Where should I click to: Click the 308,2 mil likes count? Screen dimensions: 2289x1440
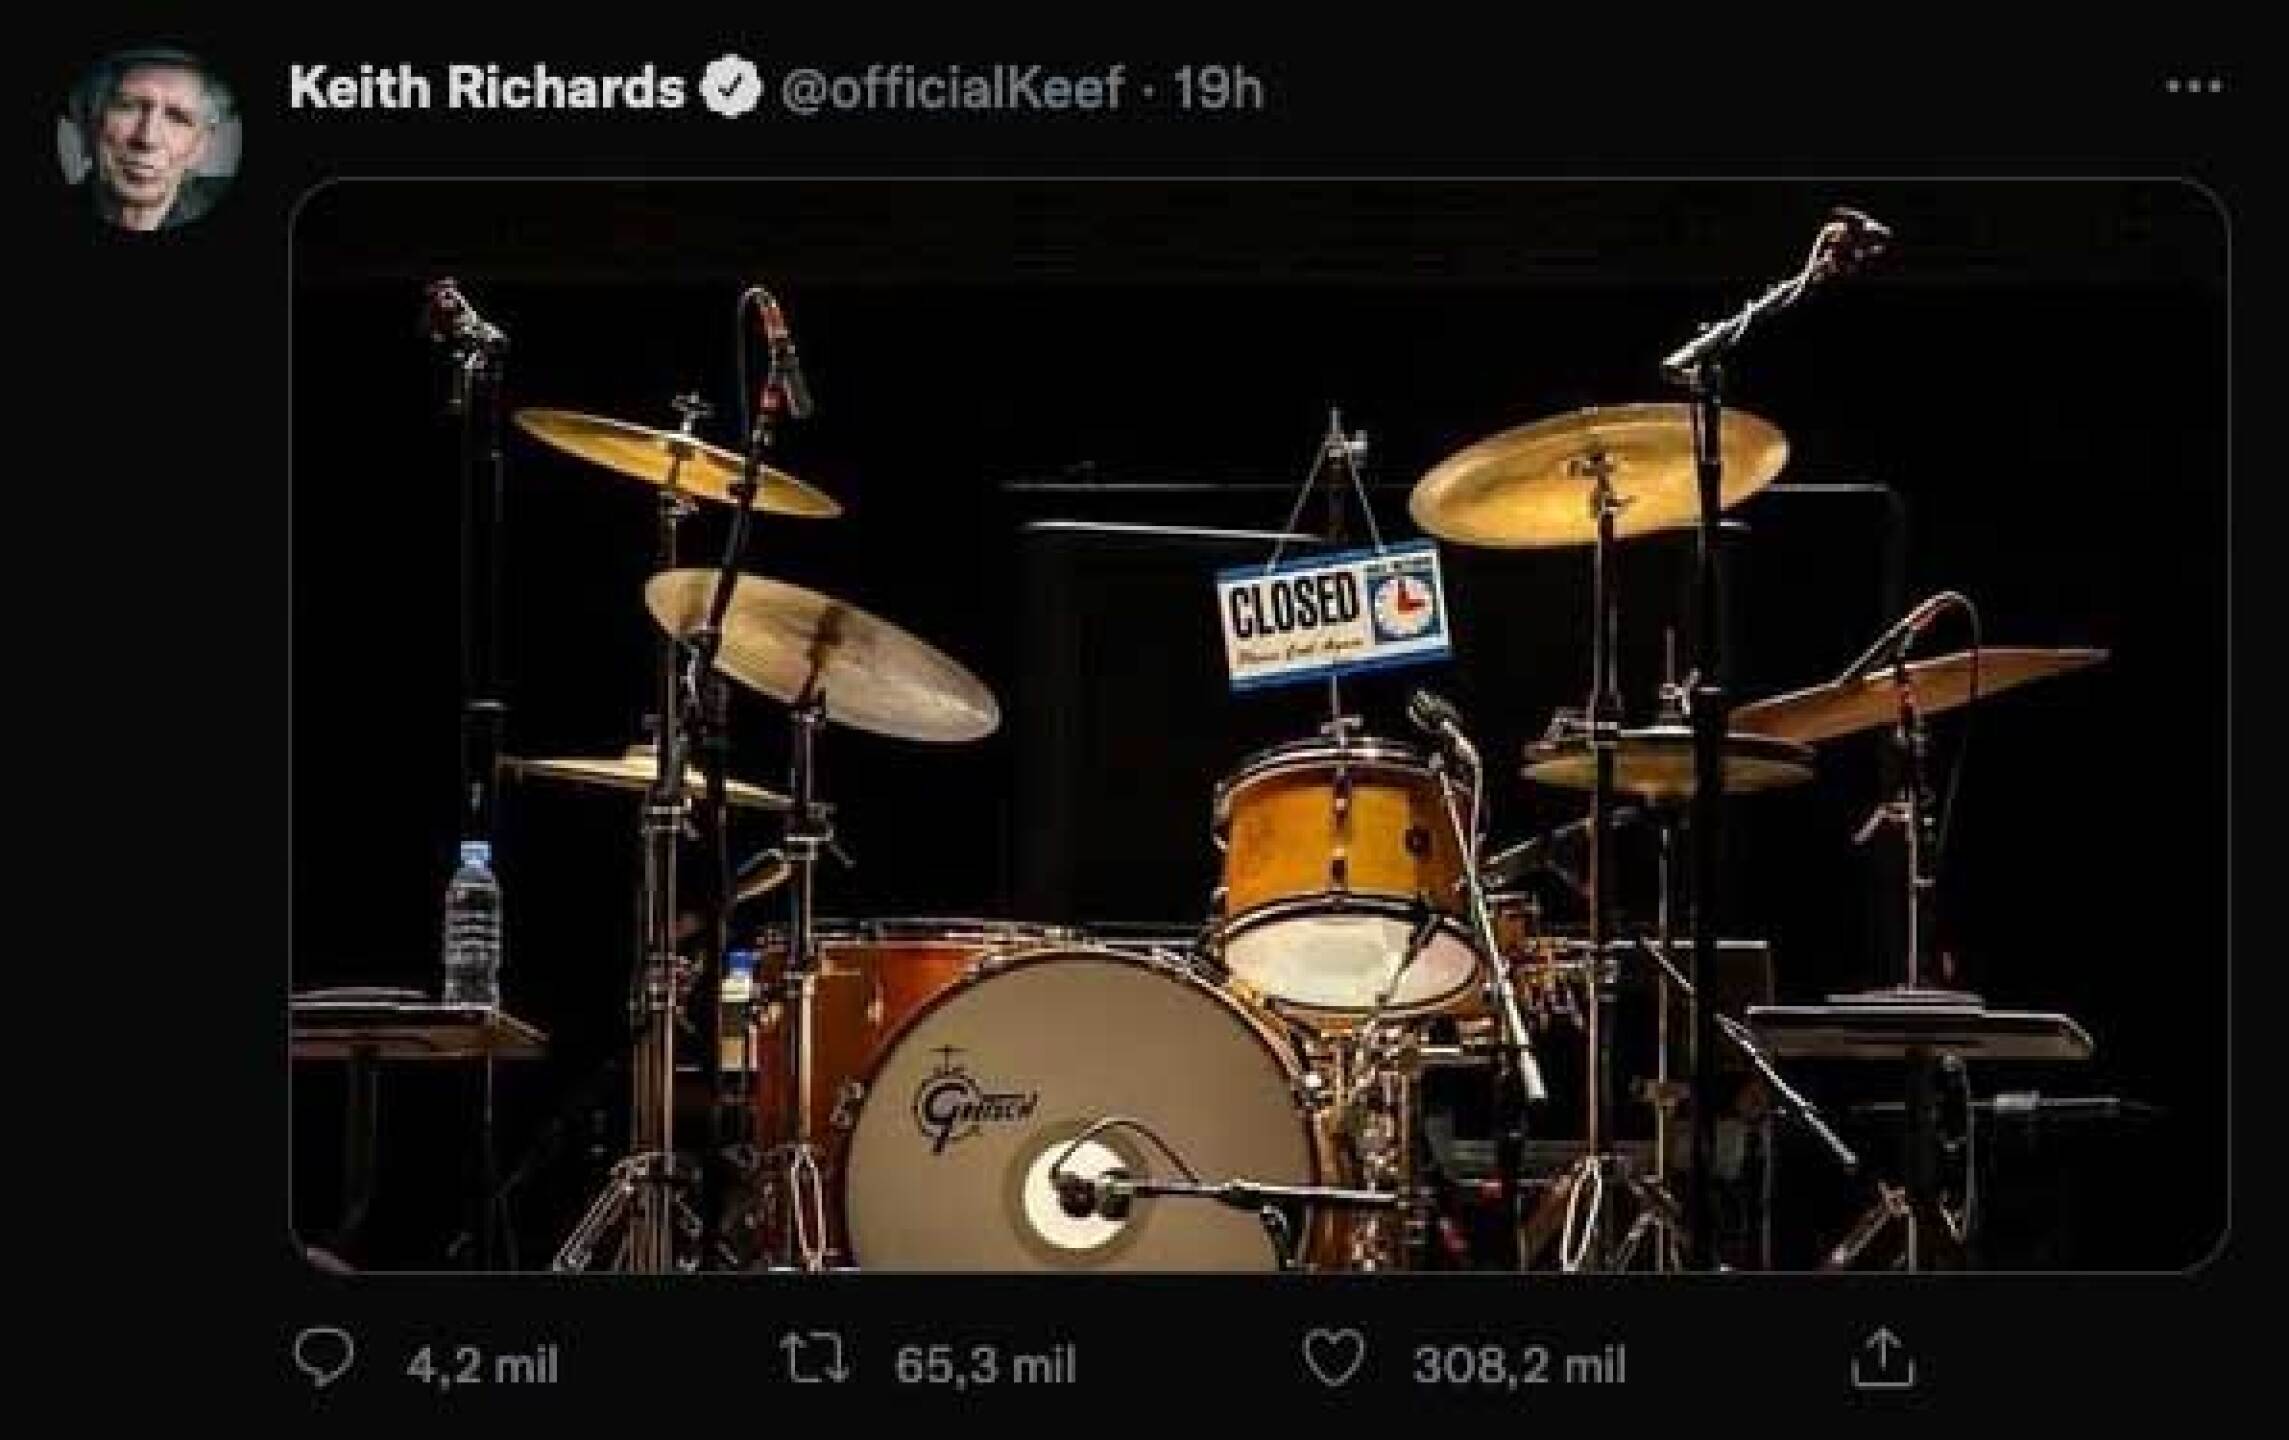pos(1518,1364)
